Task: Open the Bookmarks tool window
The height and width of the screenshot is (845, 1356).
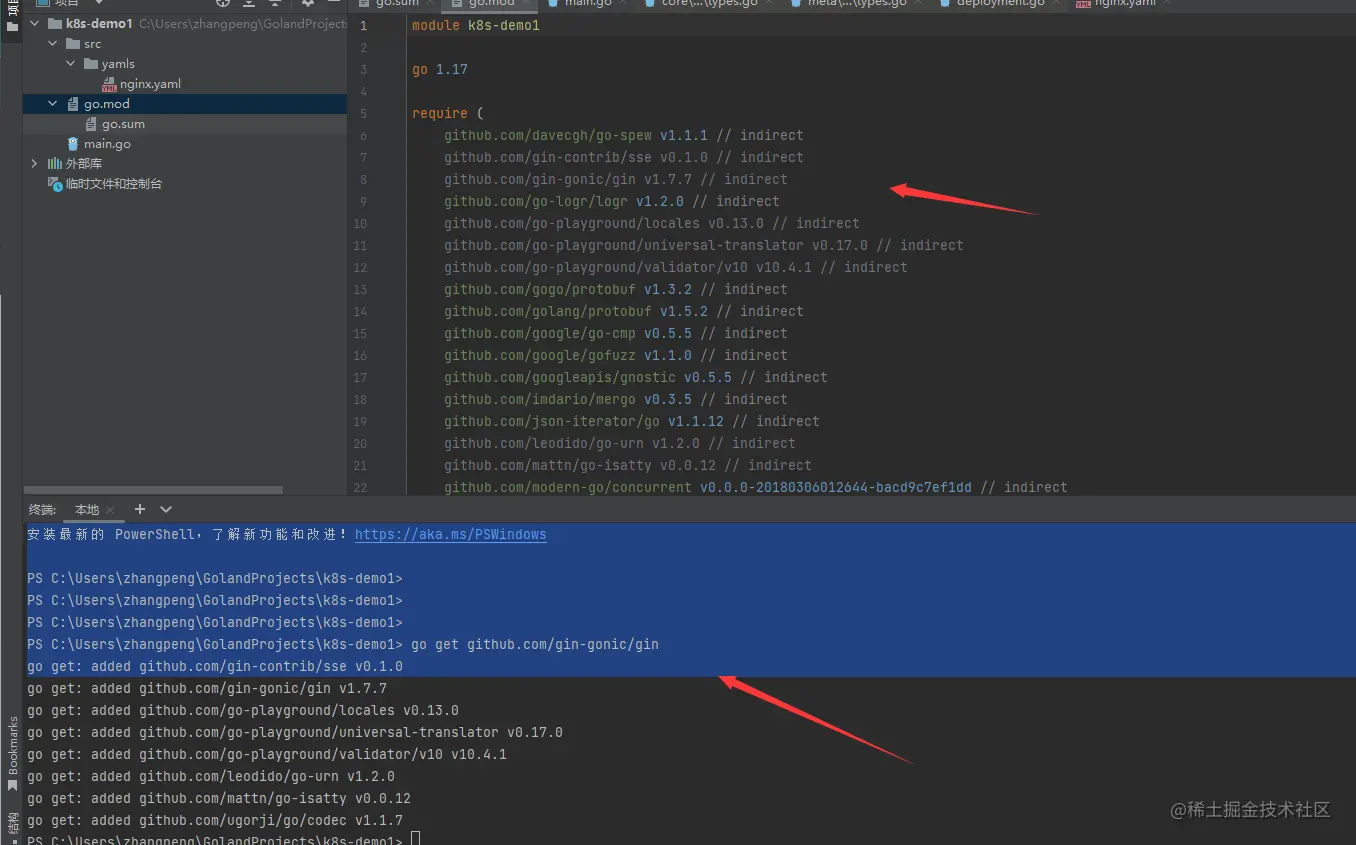Action: click(13, 746)
